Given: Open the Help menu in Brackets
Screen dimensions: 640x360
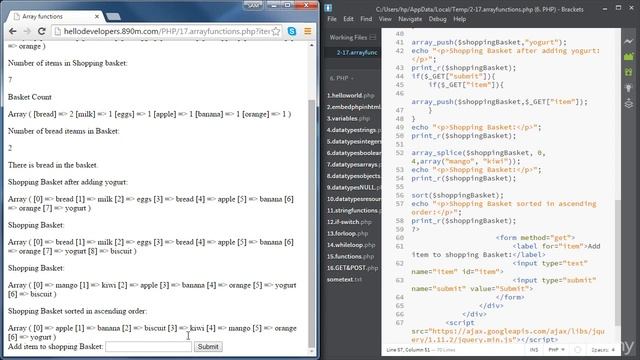Looking at the screenshot, I should [460, 19].
